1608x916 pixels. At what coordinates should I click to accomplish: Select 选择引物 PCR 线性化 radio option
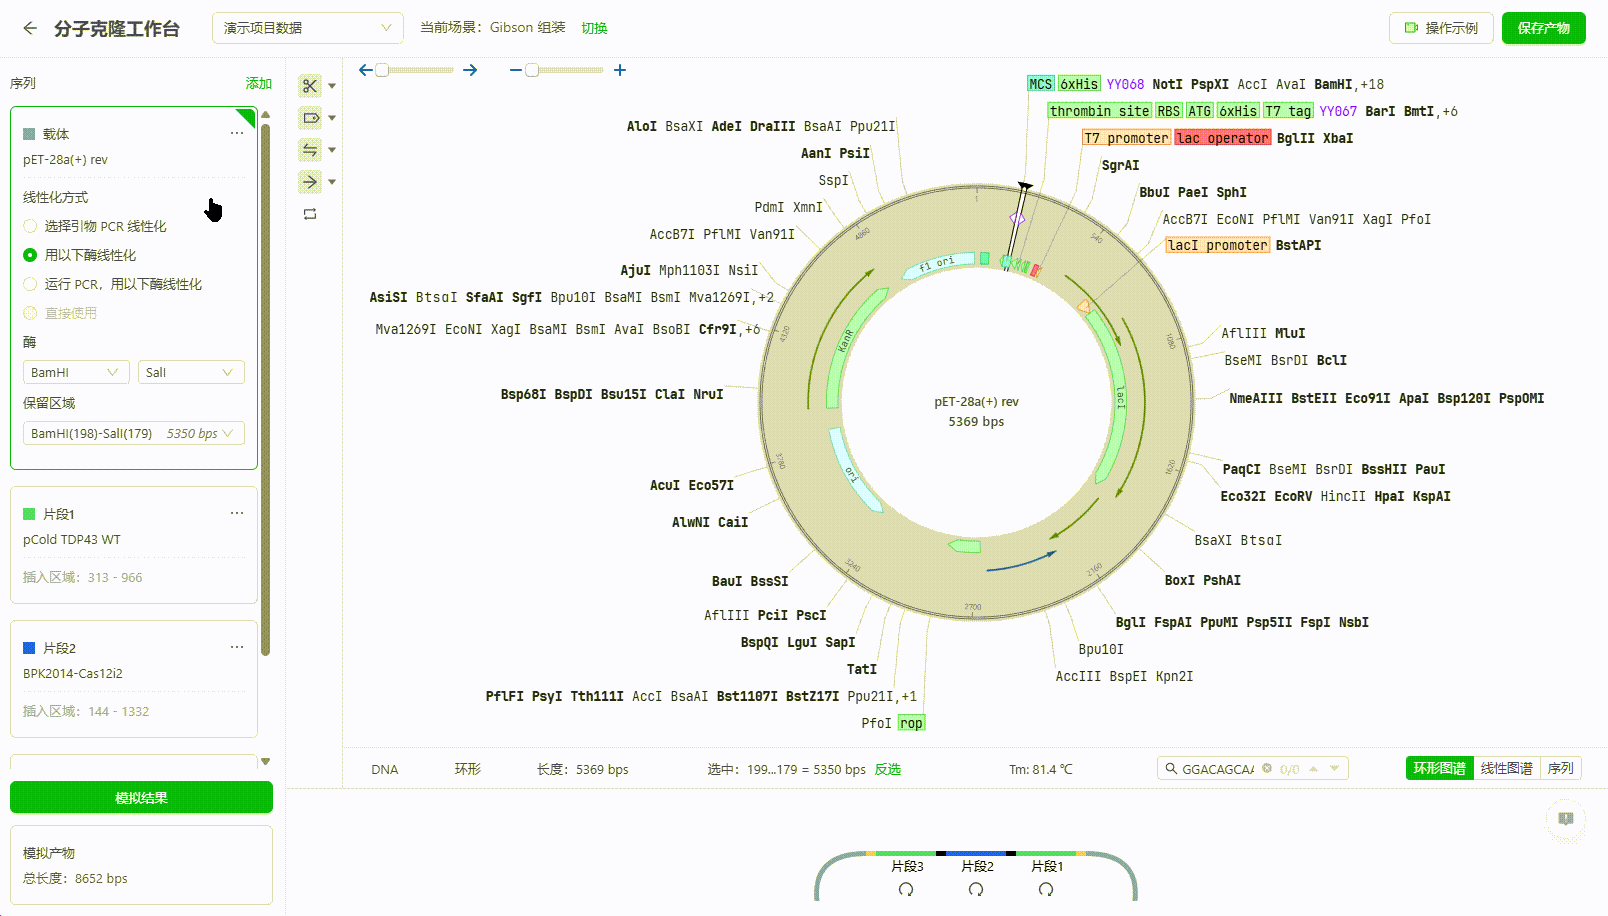tap(30, 226)
